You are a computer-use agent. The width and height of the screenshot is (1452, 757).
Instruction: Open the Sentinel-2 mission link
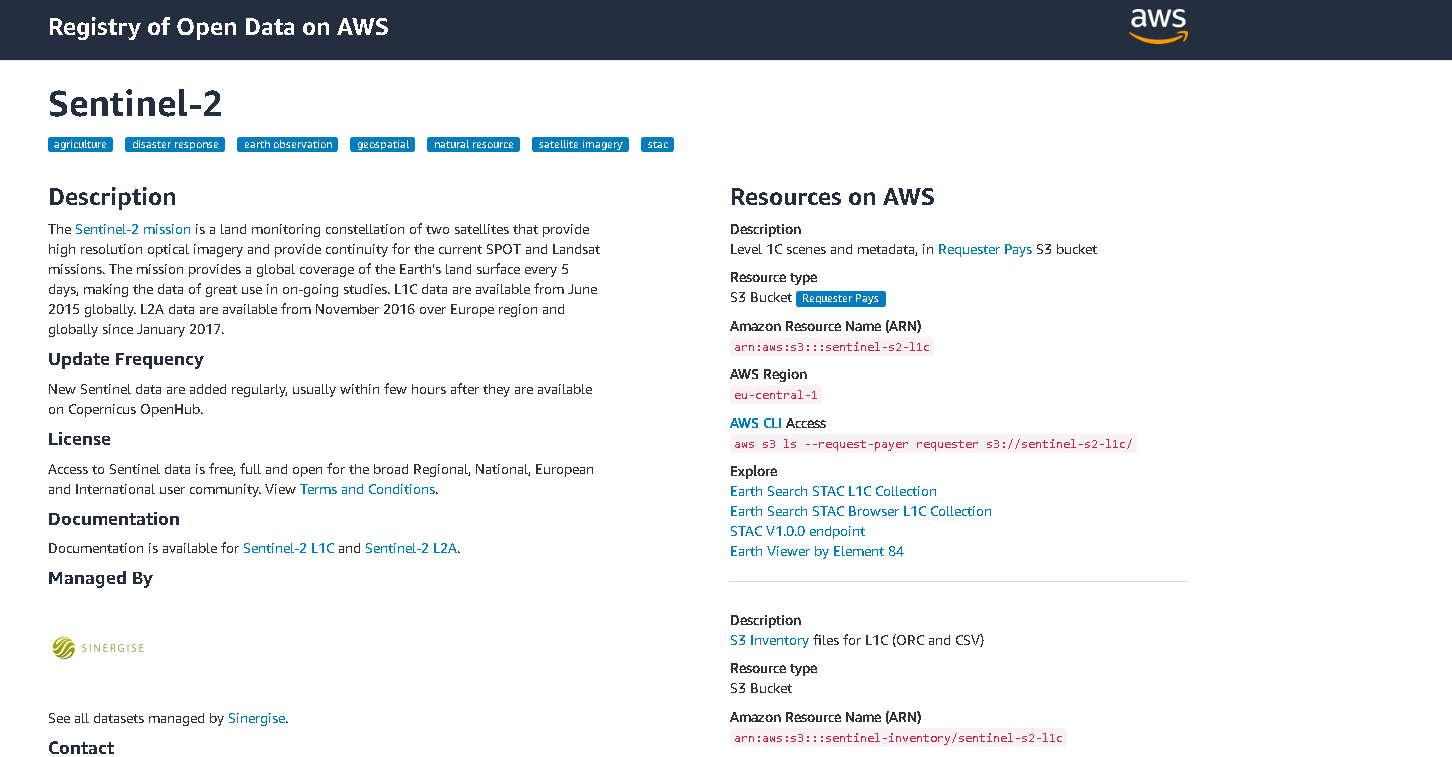click(133, 229)
